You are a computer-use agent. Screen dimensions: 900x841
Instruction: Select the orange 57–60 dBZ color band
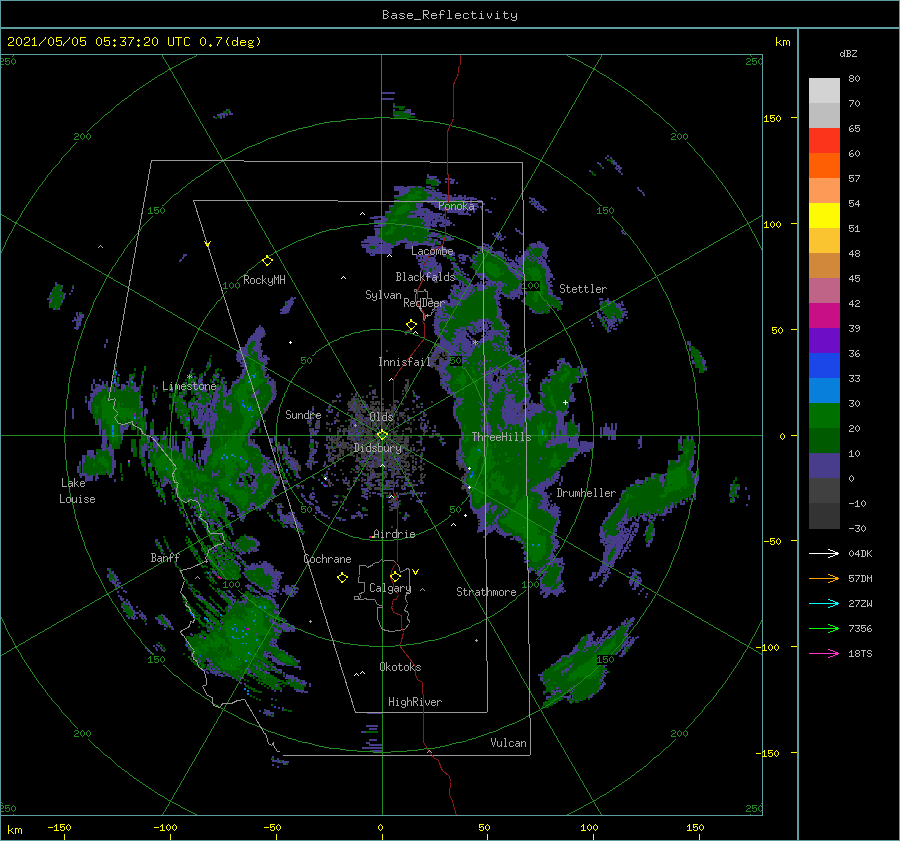tap(824, 166)
